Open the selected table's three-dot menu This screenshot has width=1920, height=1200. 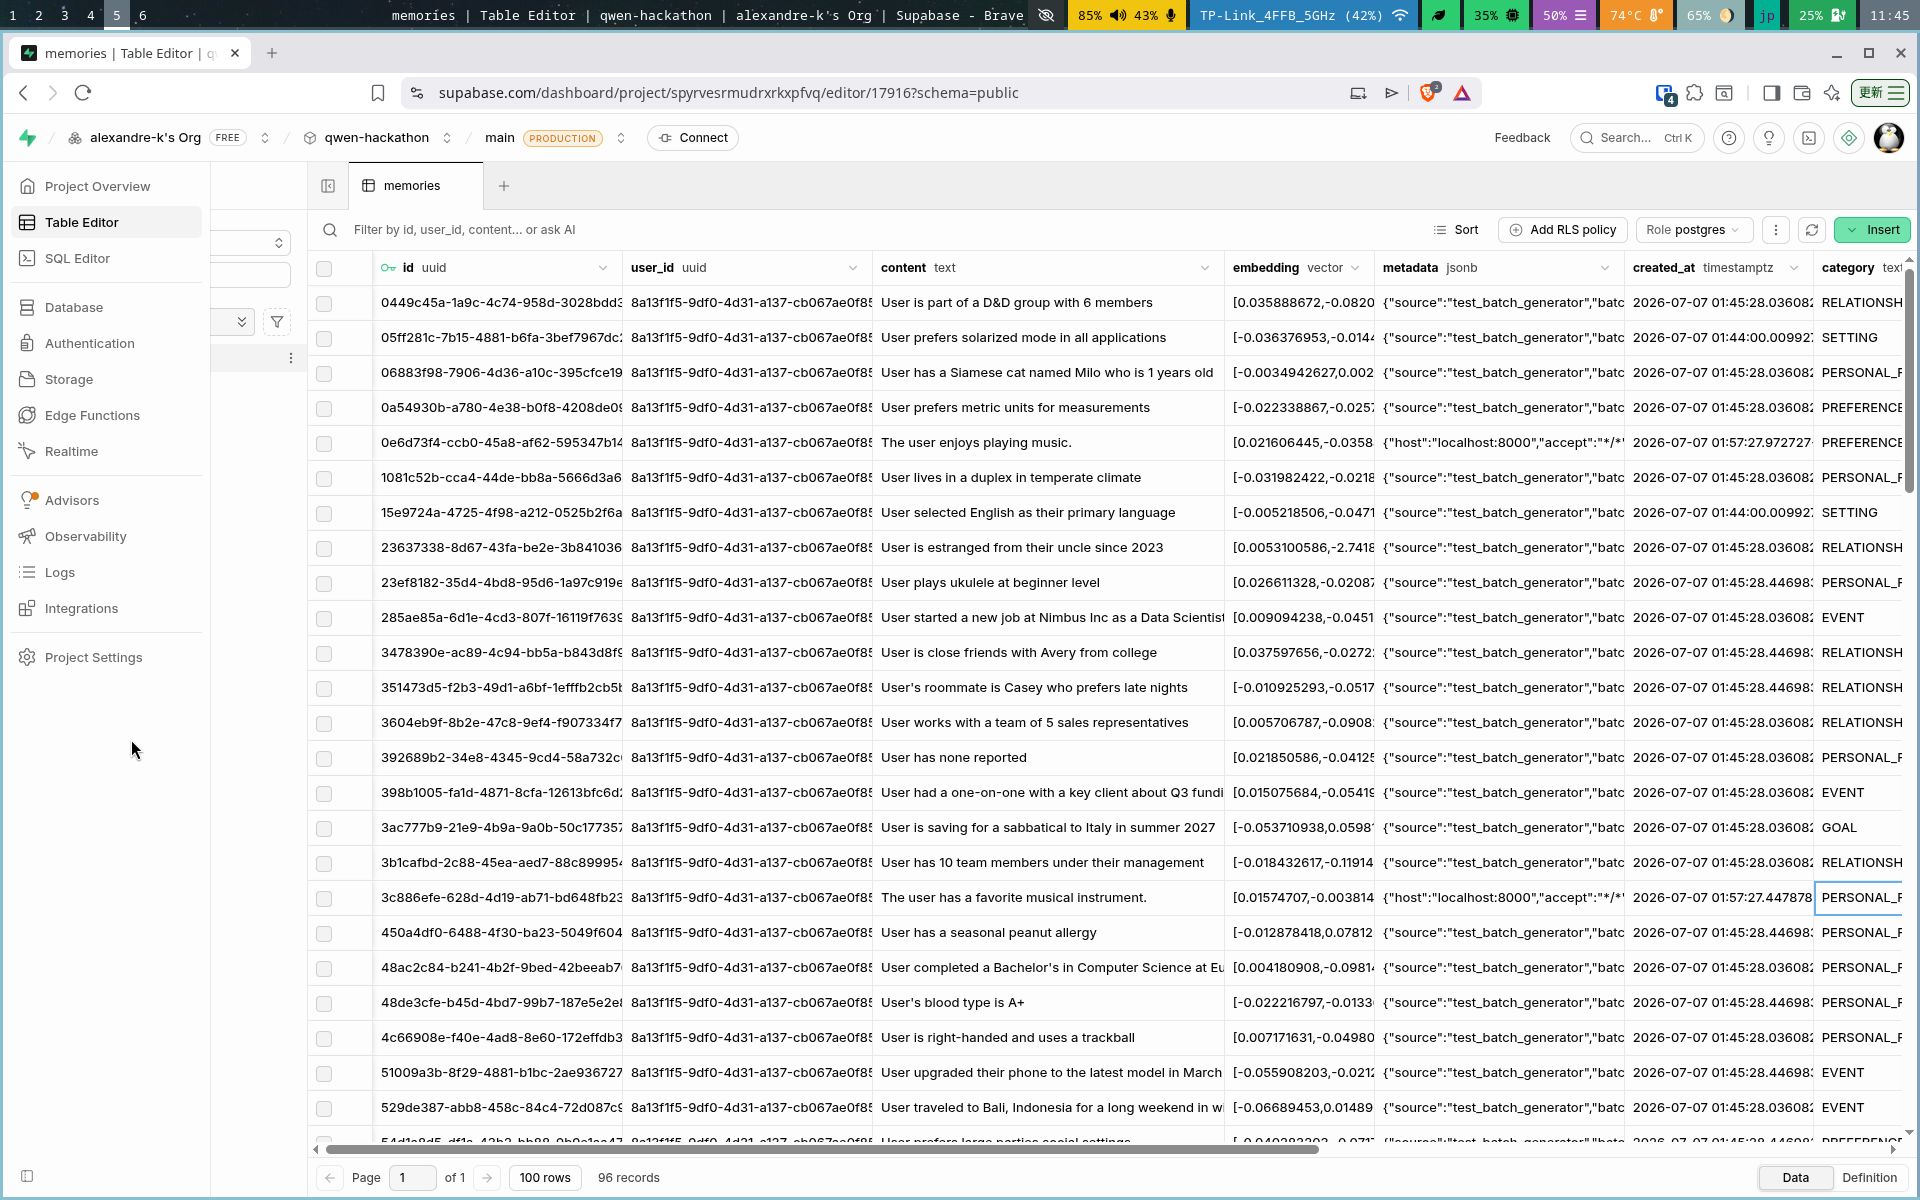pyautogui.click(x=291, y=358)
